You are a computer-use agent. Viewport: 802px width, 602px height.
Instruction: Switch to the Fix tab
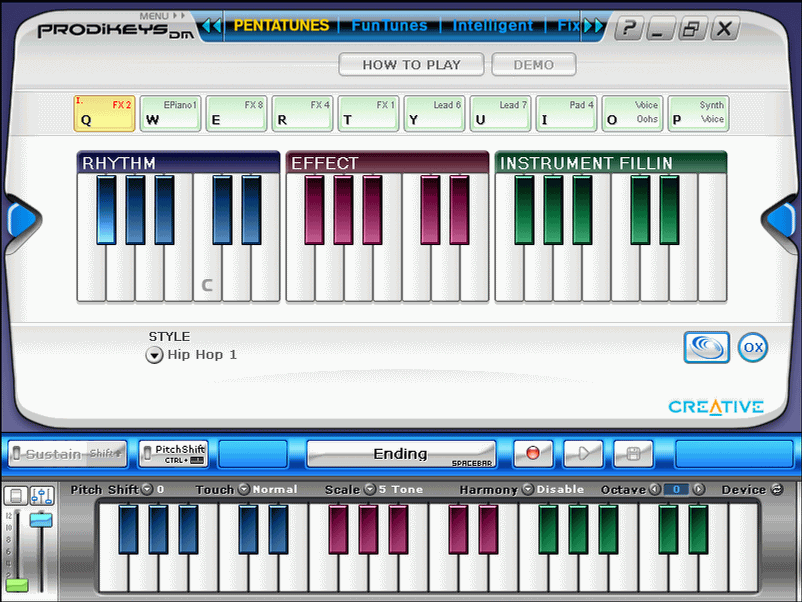click(x=568, y=26)
